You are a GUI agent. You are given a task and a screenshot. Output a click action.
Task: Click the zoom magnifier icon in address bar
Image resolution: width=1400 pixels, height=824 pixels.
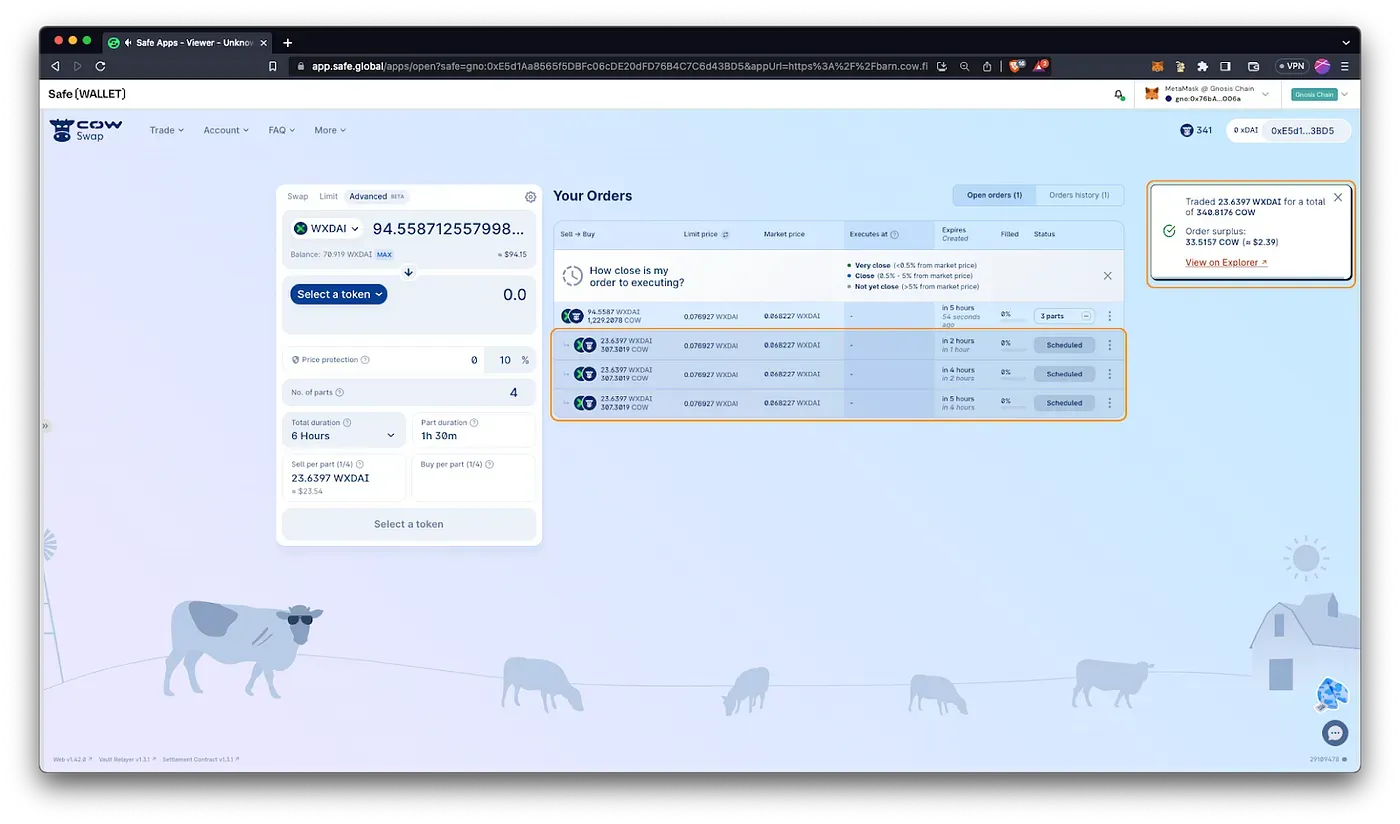[x=964, y=66]
